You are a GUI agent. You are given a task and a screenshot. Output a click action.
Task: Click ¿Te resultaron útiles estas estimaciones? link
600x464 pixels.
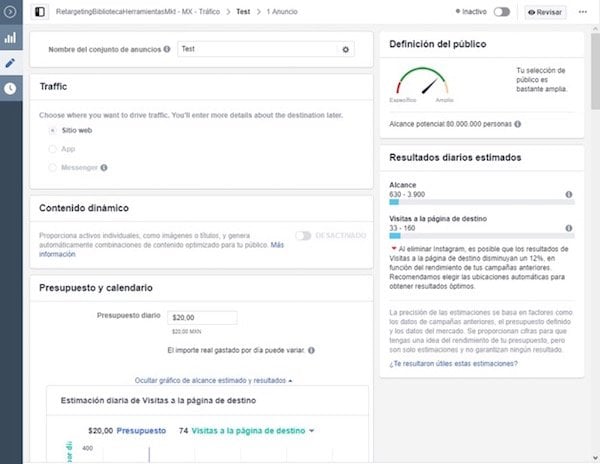[453, 363]
